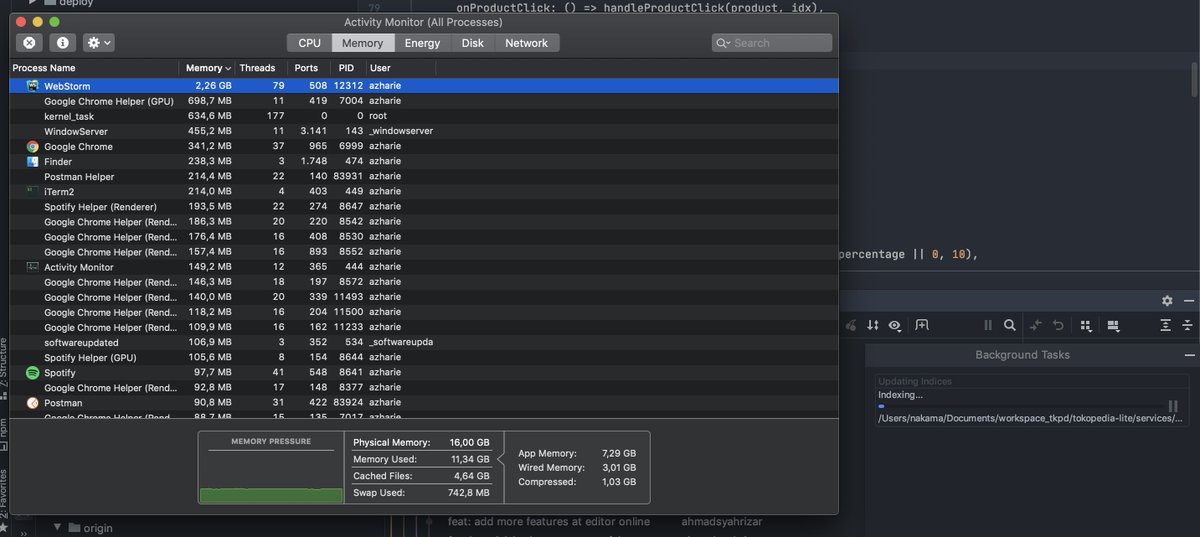Open the gear actions dropdown in Activity Monitor
This screenshot has width=1200, height=537.
point(98,43)
